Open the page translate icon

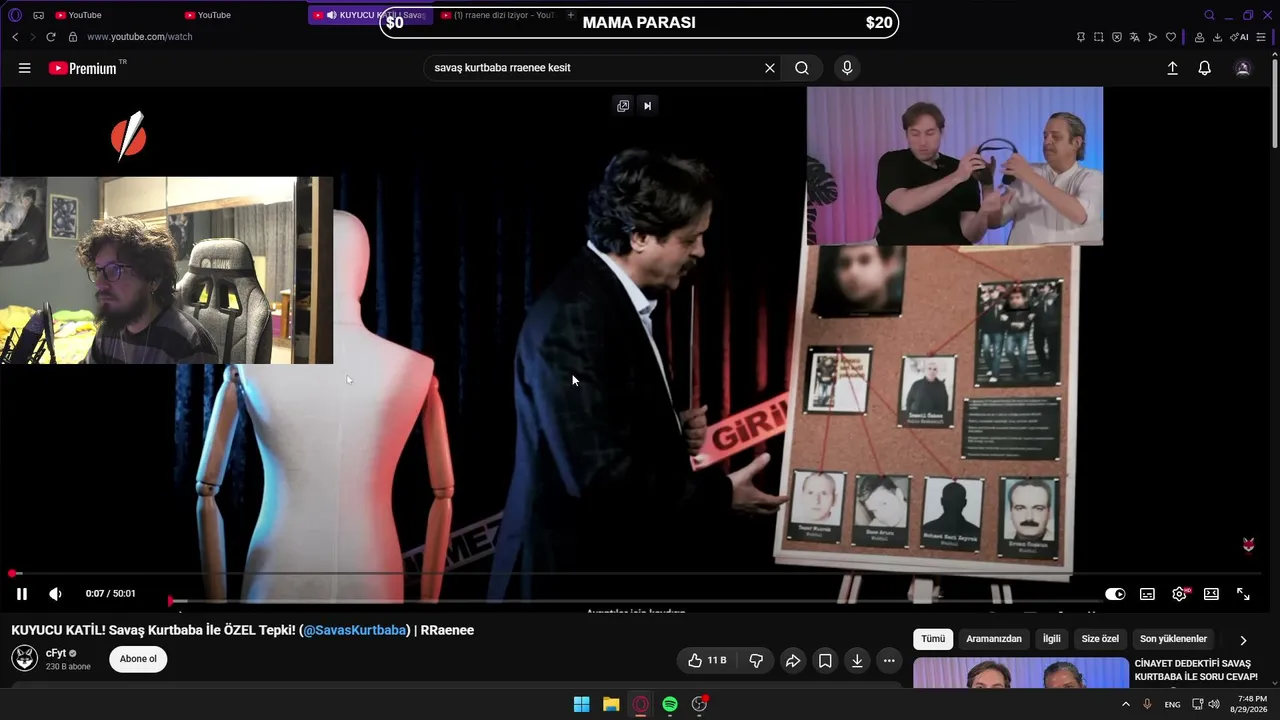coord(1135,37)
